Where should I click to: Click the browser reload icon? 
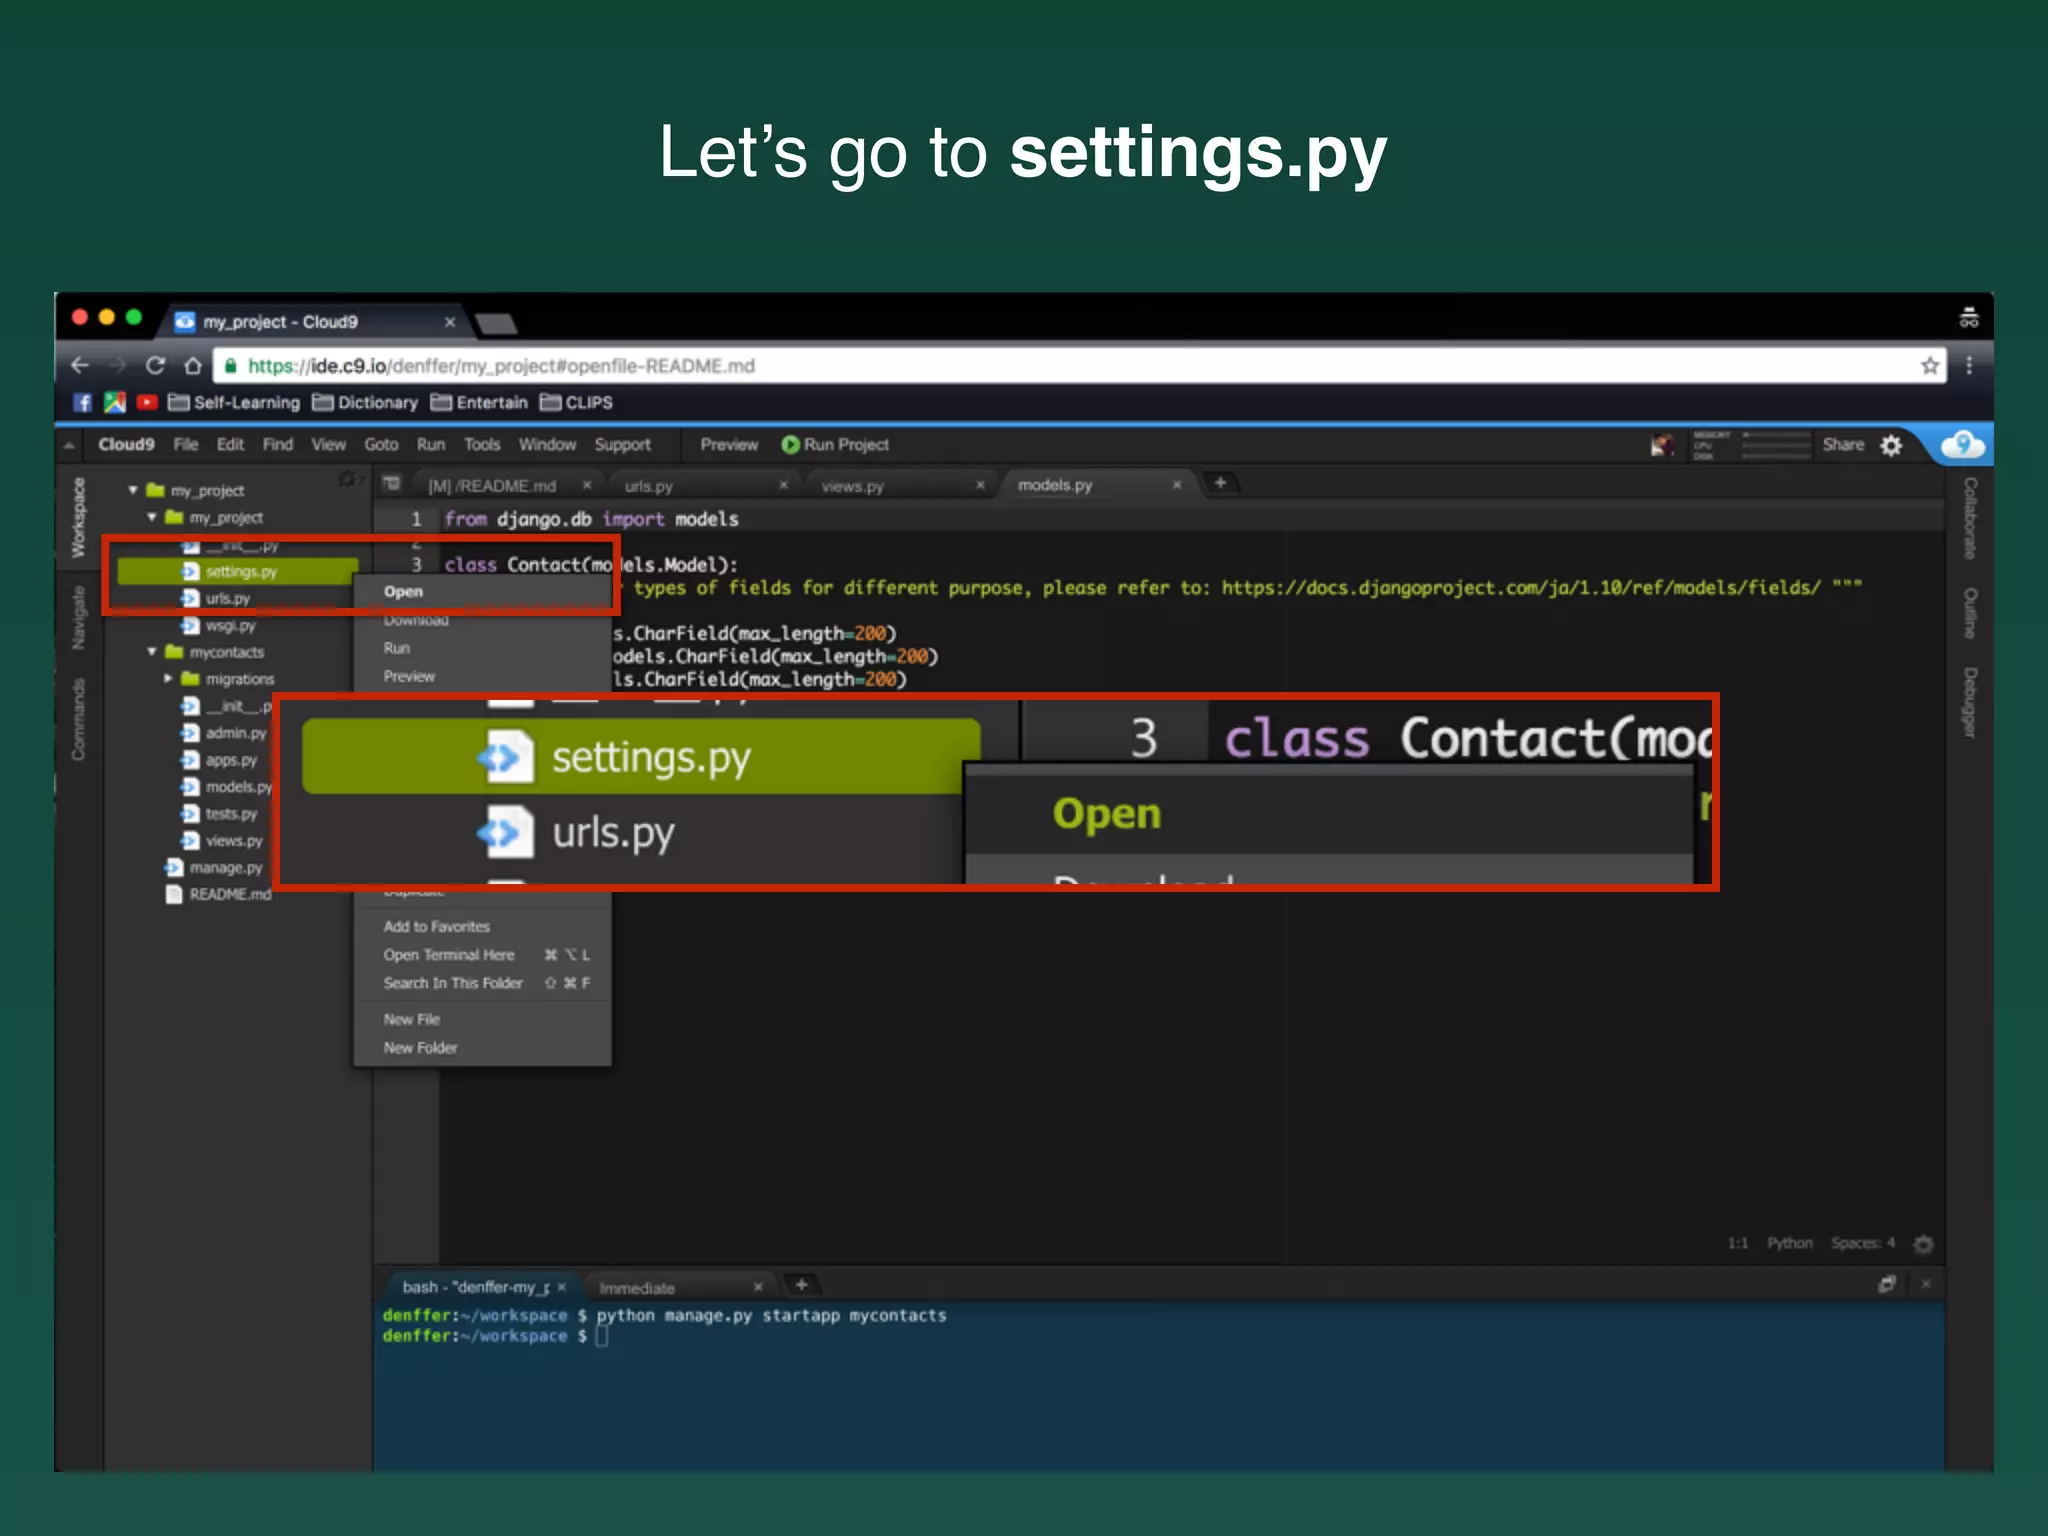(155, 366)
